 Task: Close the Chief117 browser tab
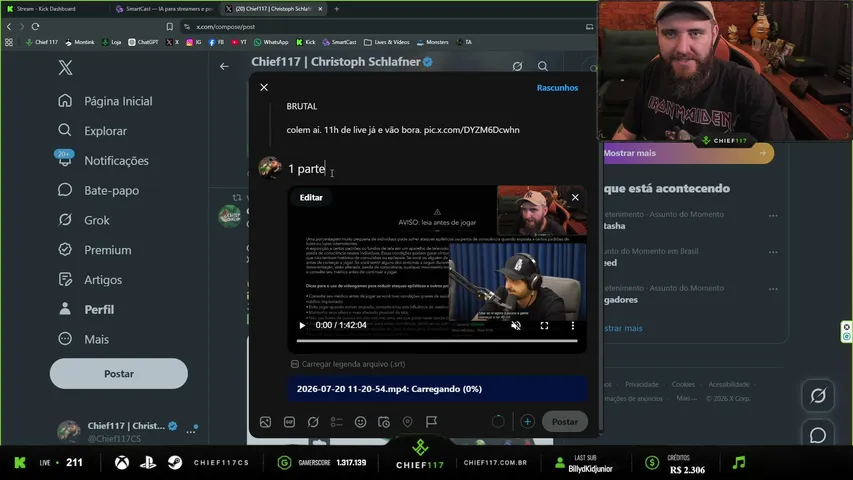point(320,9)
